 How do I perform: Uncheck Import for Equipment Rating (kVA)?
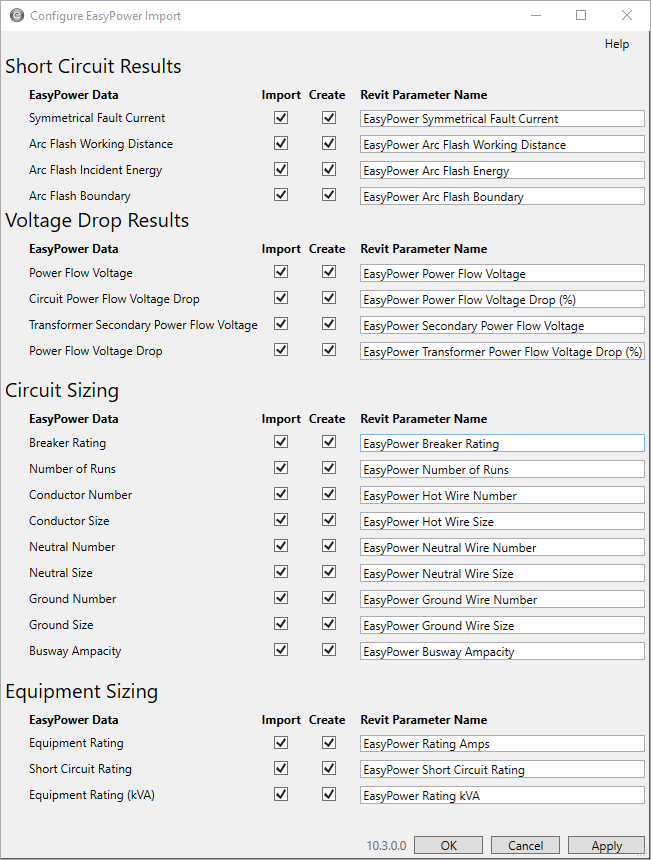coord(281,794)
